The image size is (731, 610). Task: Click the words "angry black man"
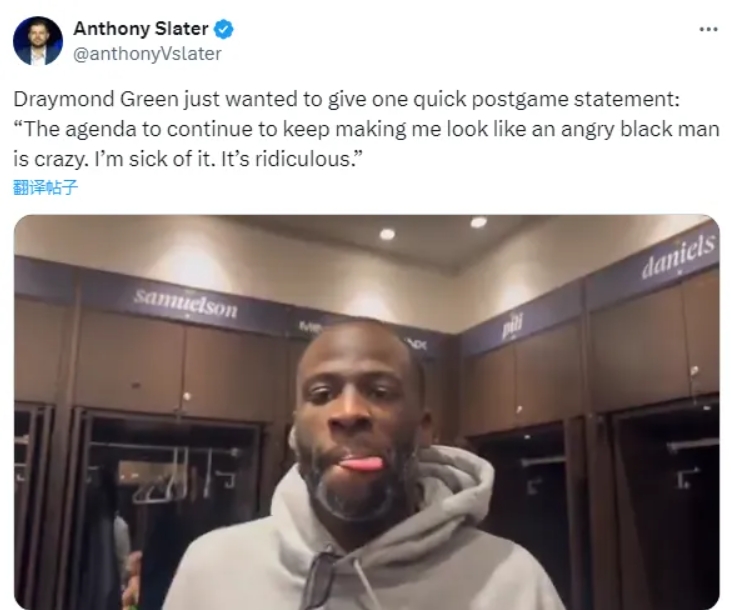[640, 129]
